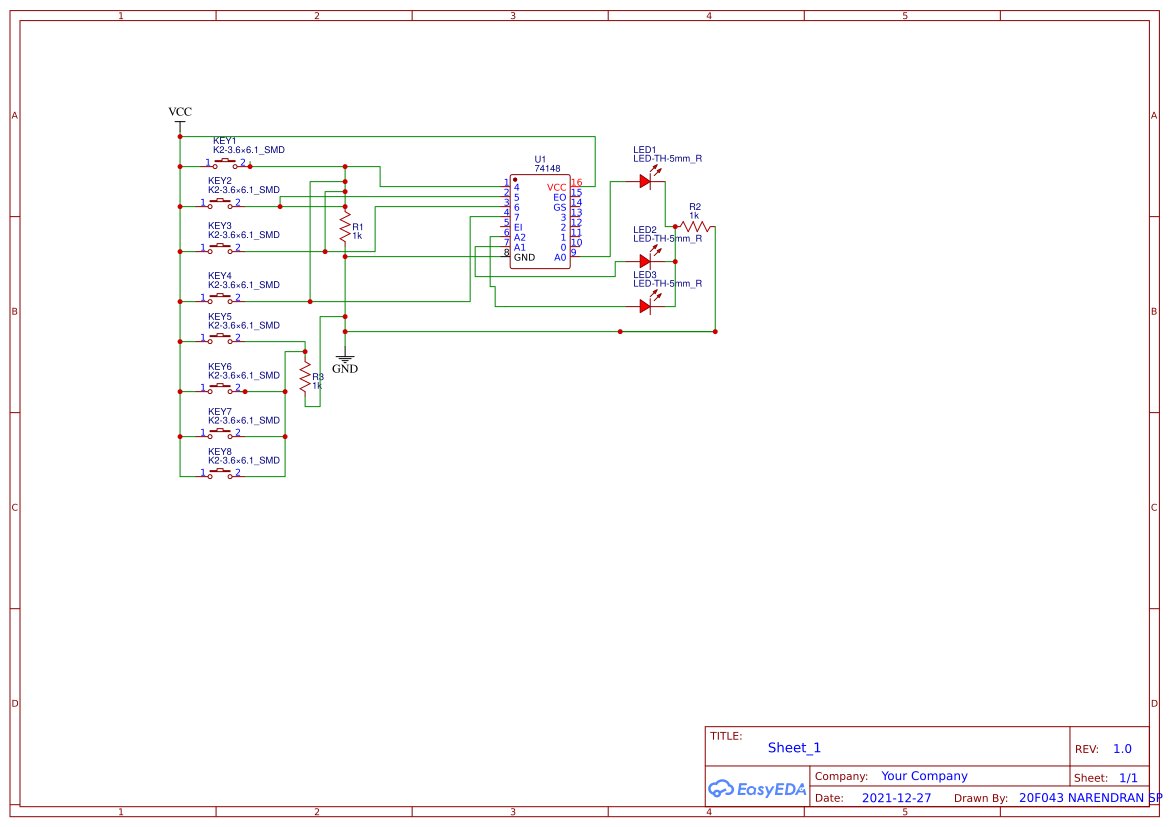The image size is (1175, 827).
Task: Toggle the KEY8 switch symbol
Action: click(220, 473)
